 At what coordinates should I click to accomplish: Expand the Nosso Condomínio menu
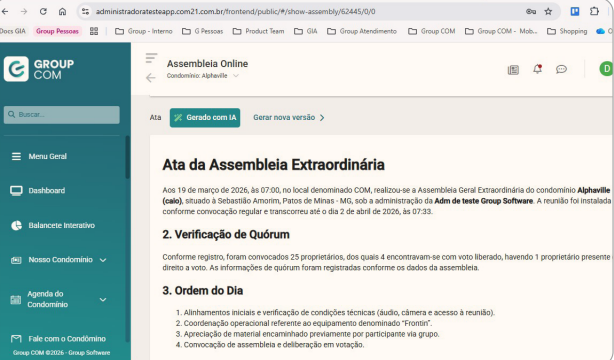(x=59, y=260)
